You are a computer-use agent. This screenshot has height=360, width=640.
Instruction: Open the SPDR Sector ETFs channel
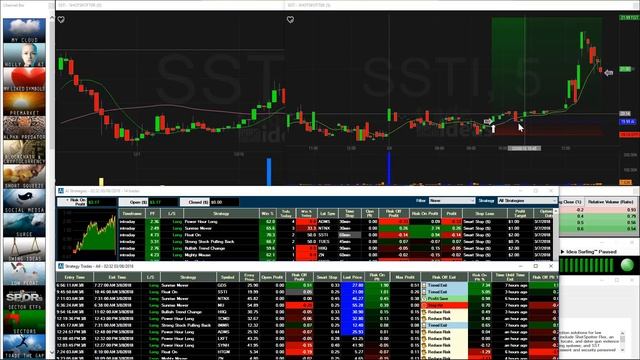point(24,298)
